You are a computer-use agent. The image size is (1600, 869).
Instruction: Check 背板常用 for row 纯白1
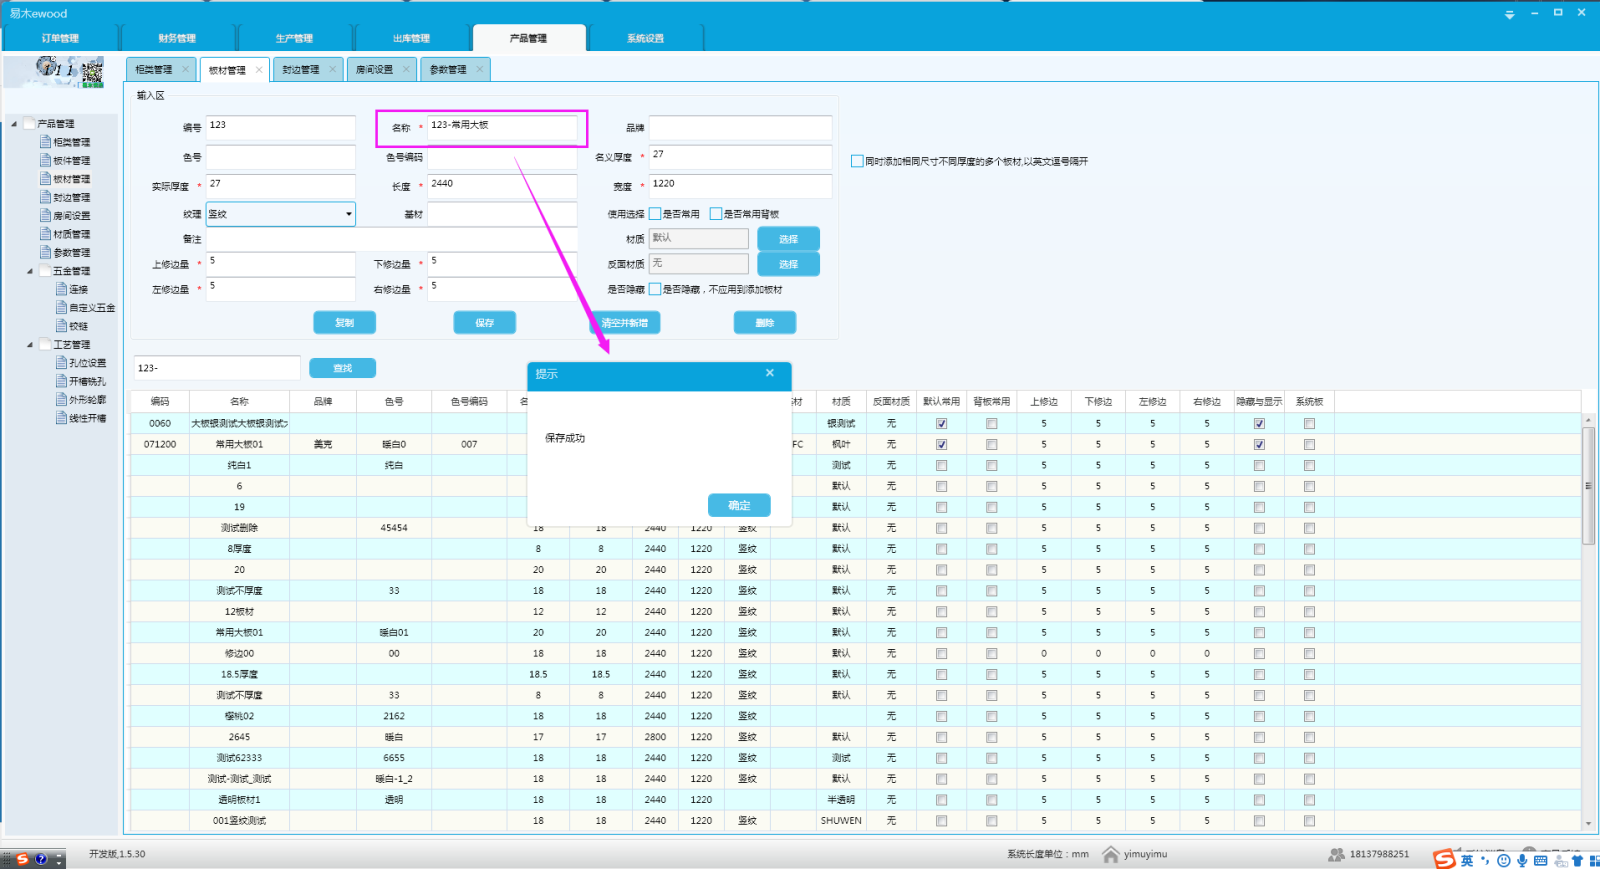click(991, 465)
